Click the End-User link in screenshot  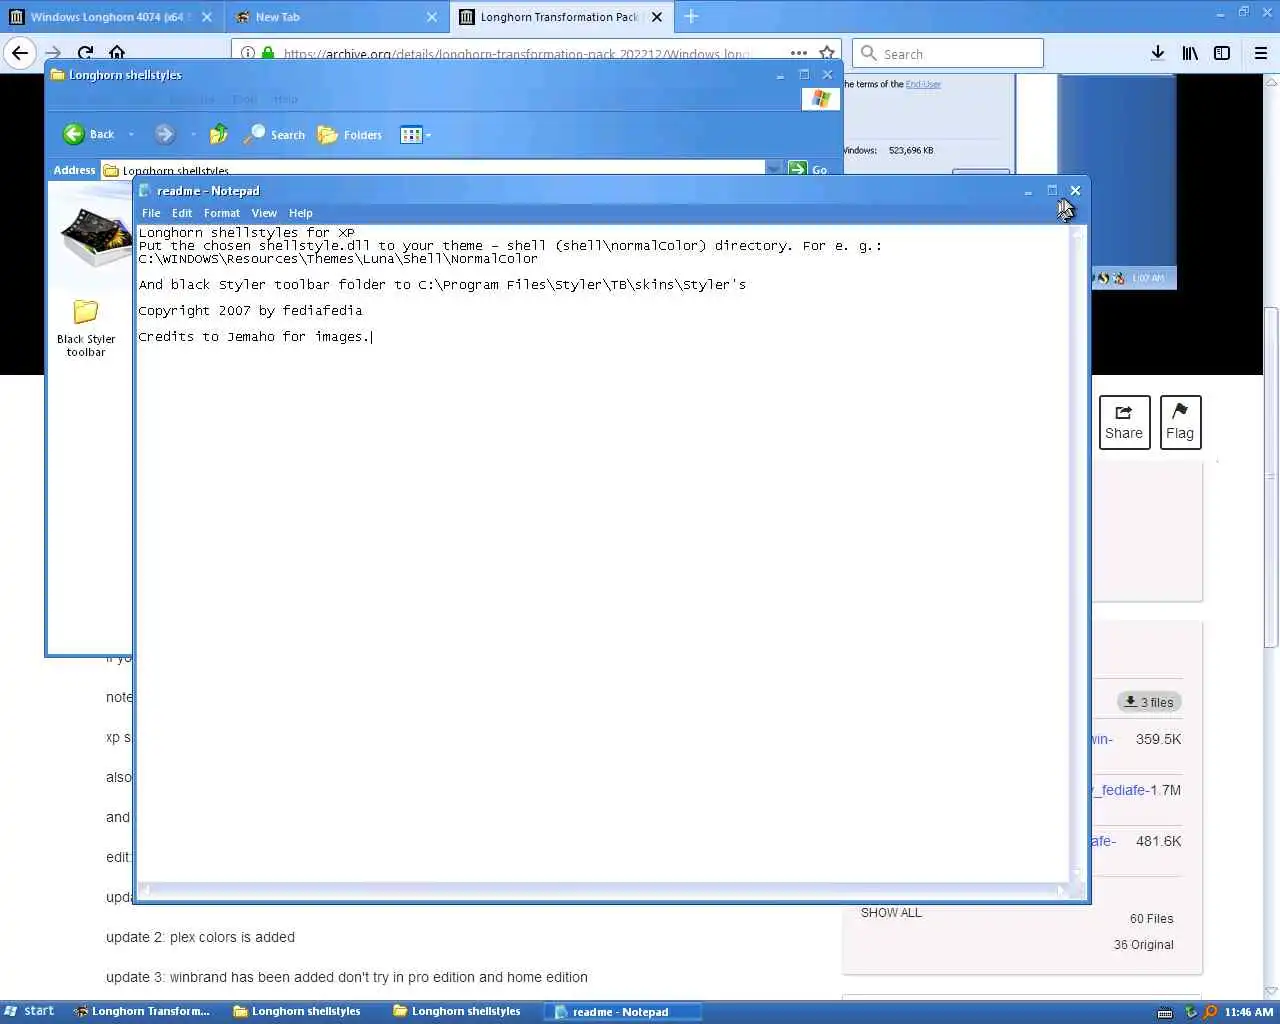(x=923, y=84)
